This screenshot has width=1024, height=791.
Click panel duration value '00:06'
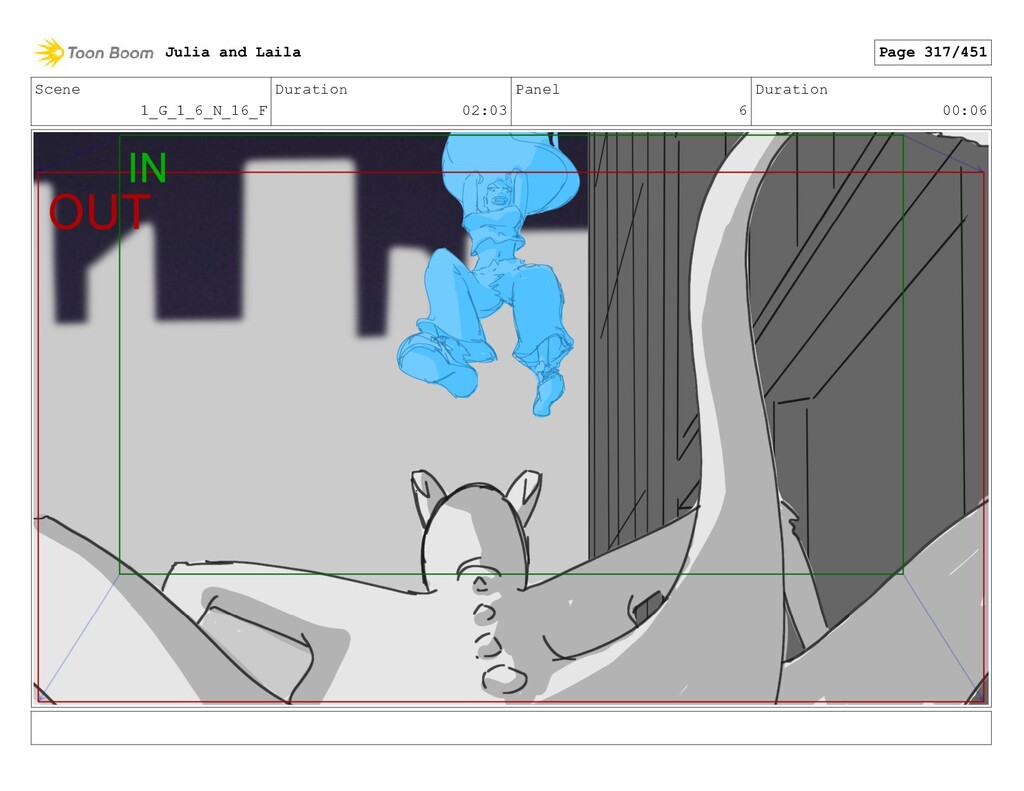tap(965, 110)
